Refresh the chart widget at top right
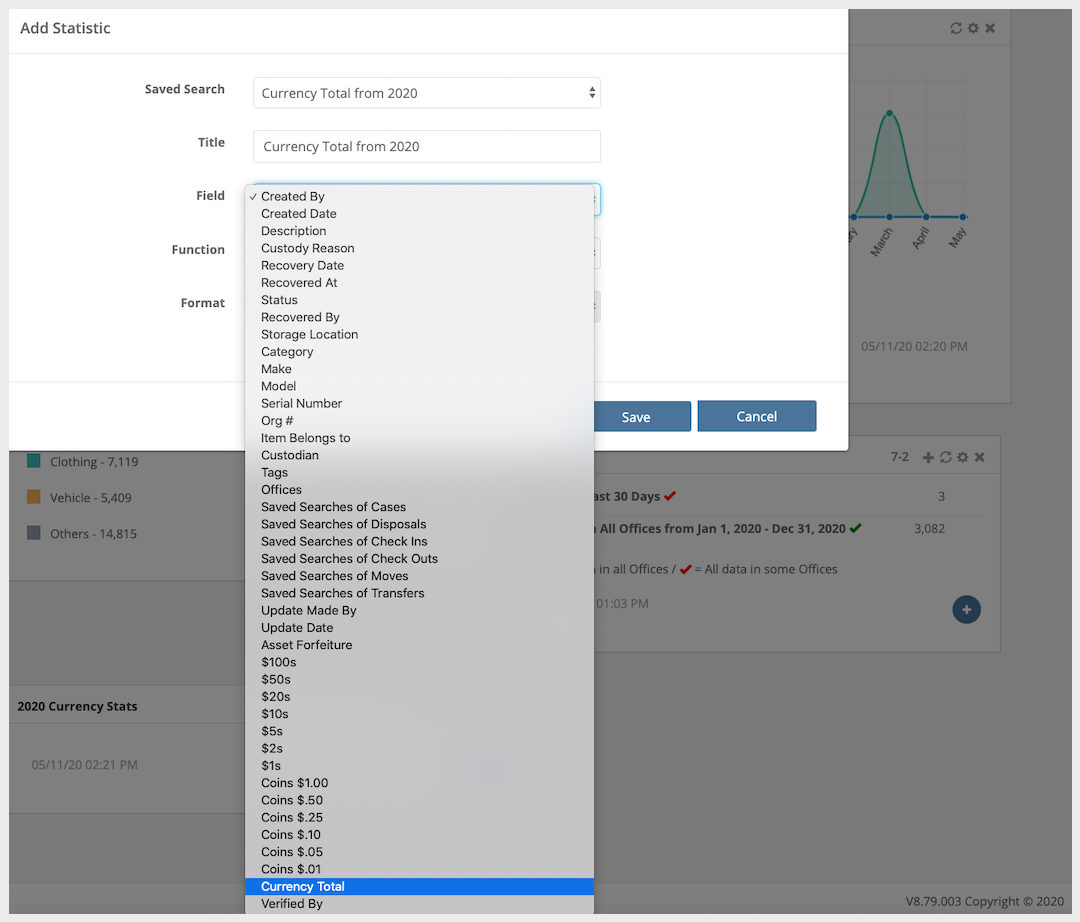This screenshot has width=1080, height=922. [956, 28]
